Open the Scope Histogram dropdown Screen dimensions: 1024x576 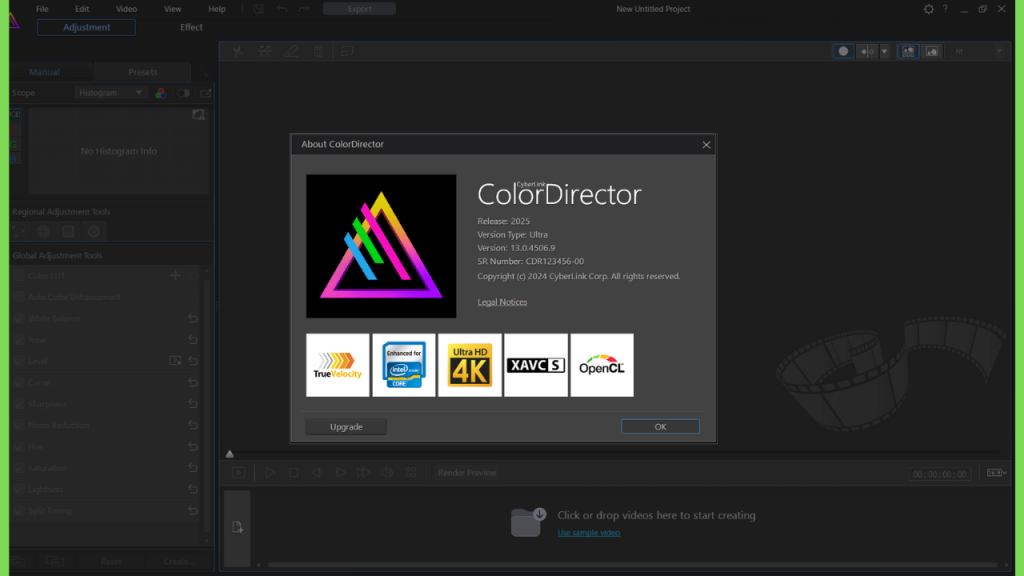[x=110, y=93]
